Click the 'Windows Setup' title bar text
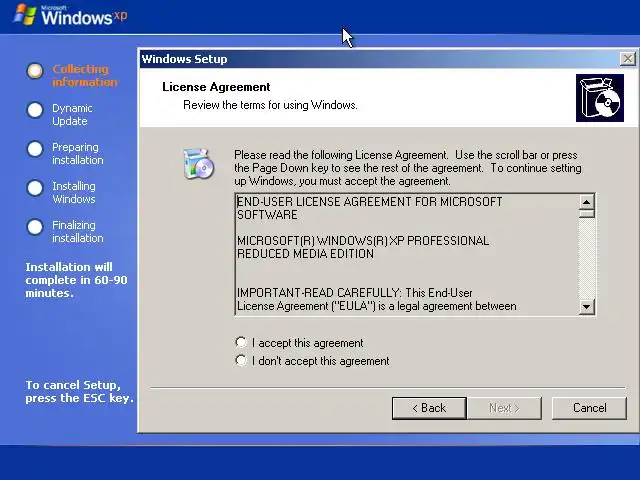Image resolution: width=640 pixels, height=480 pixels. [184, 59]
